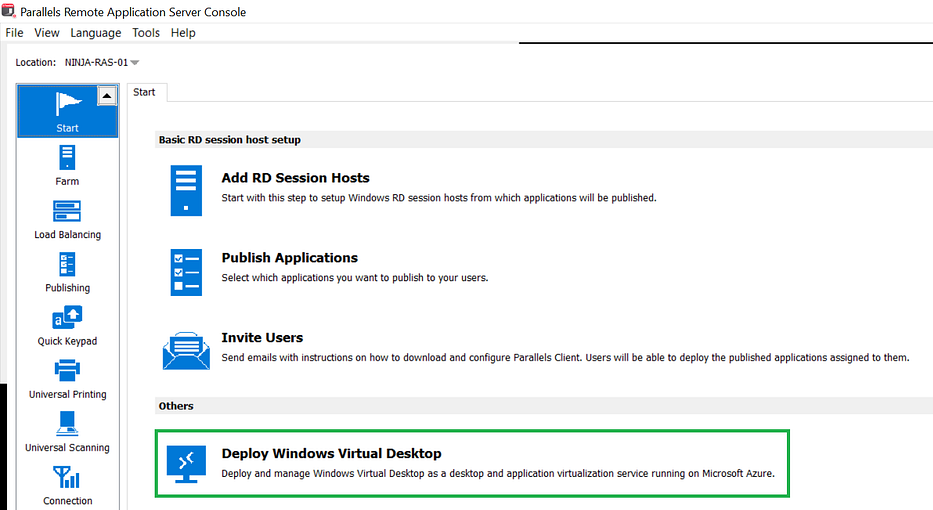Expand the Location NINJA-RAS-01 dropdown
The height and width of the screenshot is (510, 933).
click(x=134, y=62)
